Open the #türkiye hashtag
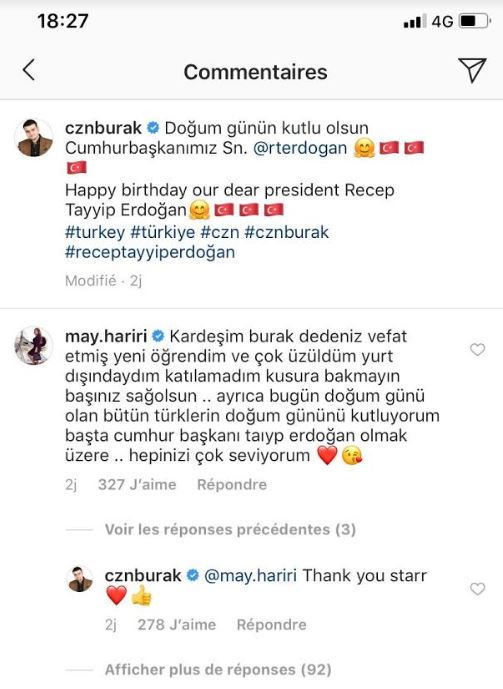Image resolution: width=503 pixels, height=689 pixels. [163, 232]
